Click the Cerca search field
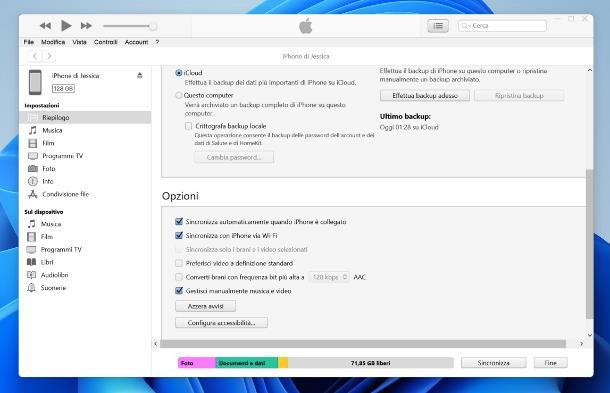Screen dimensions: 610x393 point(502,26)
